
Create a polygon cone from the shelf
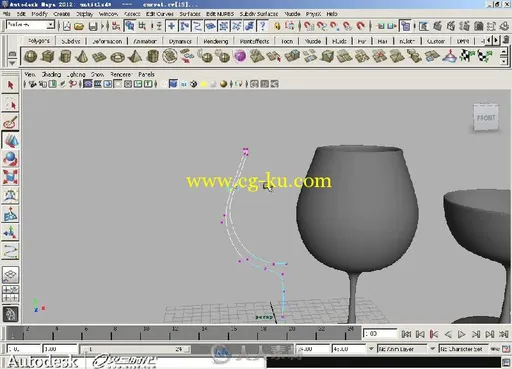click(82, 56)
